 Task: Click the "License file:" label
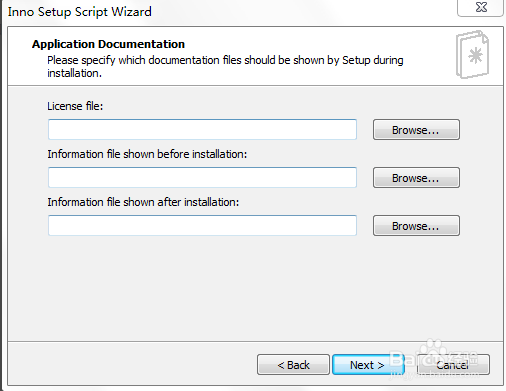[x=75, y=106]
